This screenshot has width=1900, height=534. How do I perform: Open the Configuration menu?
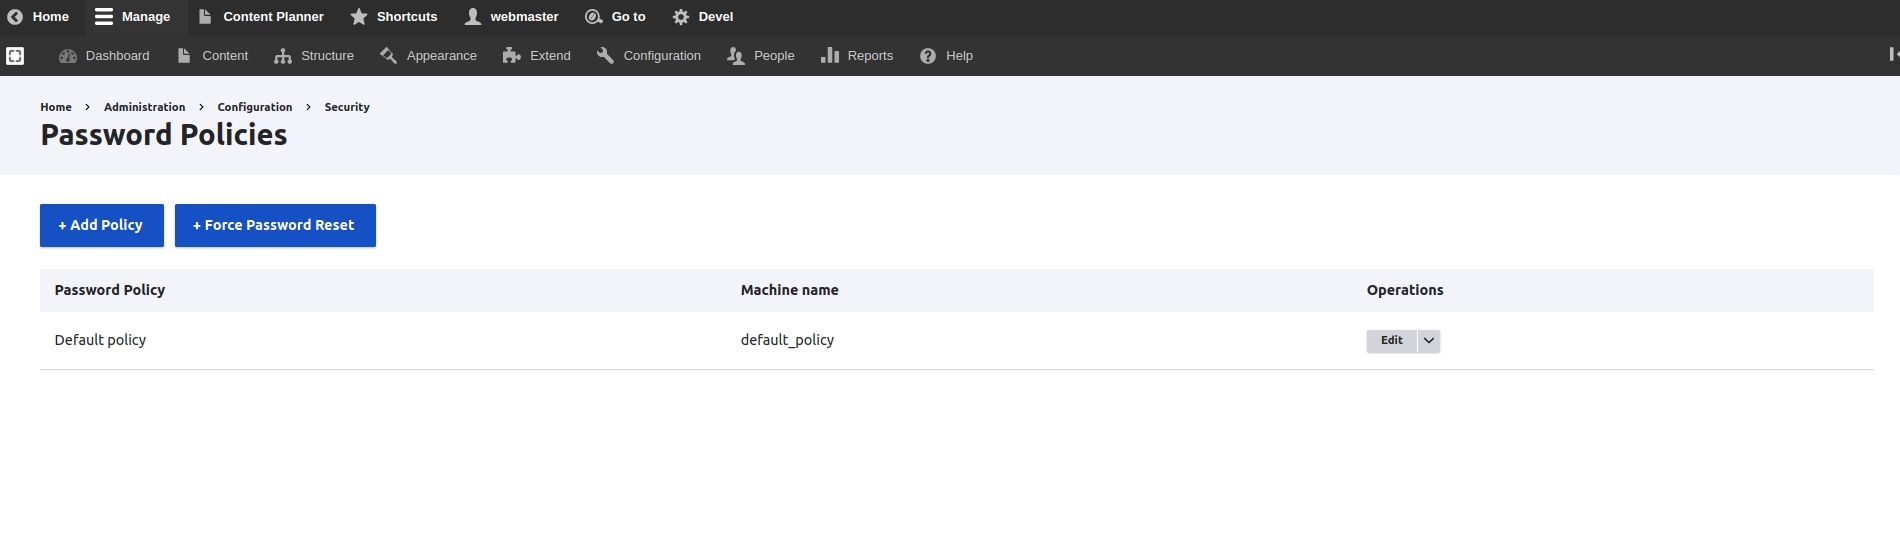pyautogui.click(x=649, y=56)
